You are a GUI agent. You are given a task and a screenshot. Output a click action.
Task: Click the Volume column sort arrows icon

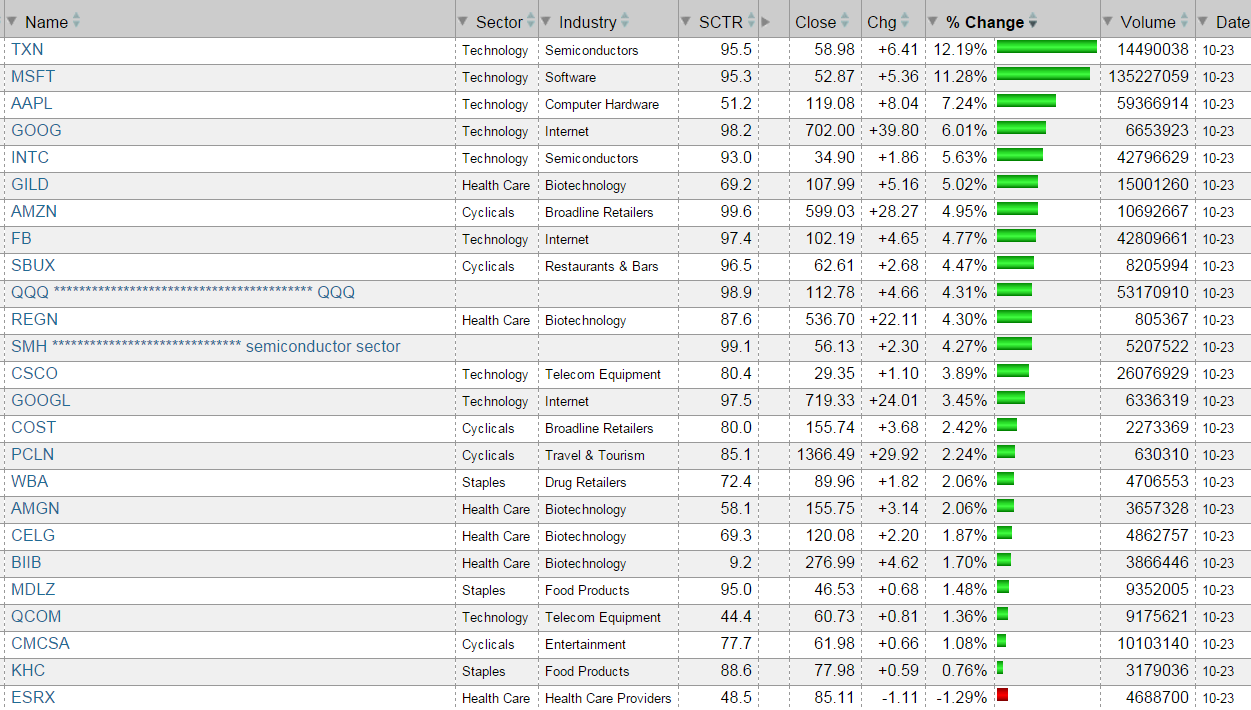tap(1185, 21)
